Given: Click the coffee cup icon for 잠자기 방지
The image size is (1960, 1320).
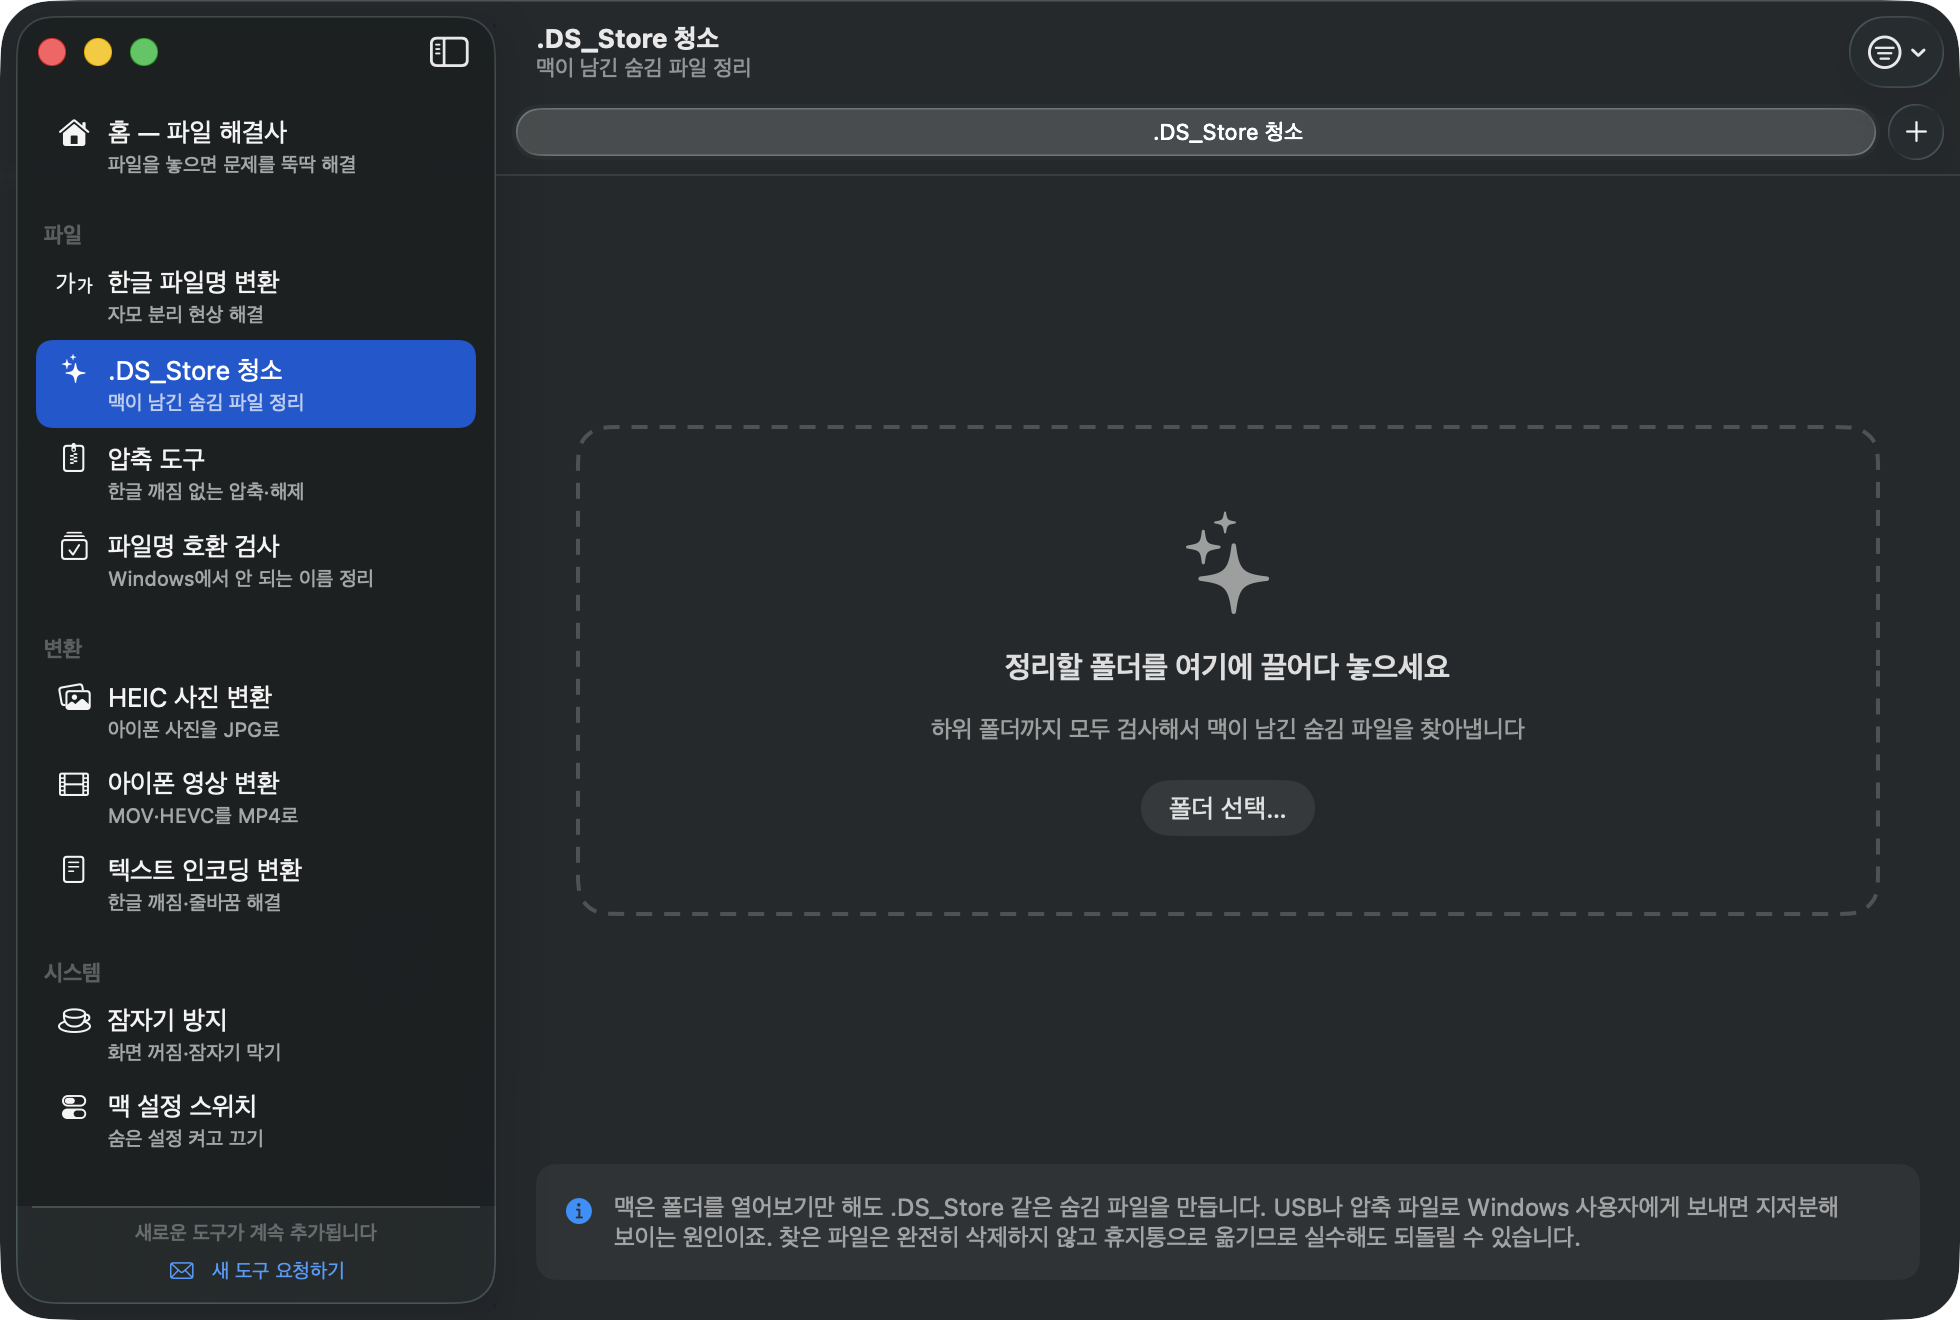Looking at the screenshot, I should coord(74,1020).
